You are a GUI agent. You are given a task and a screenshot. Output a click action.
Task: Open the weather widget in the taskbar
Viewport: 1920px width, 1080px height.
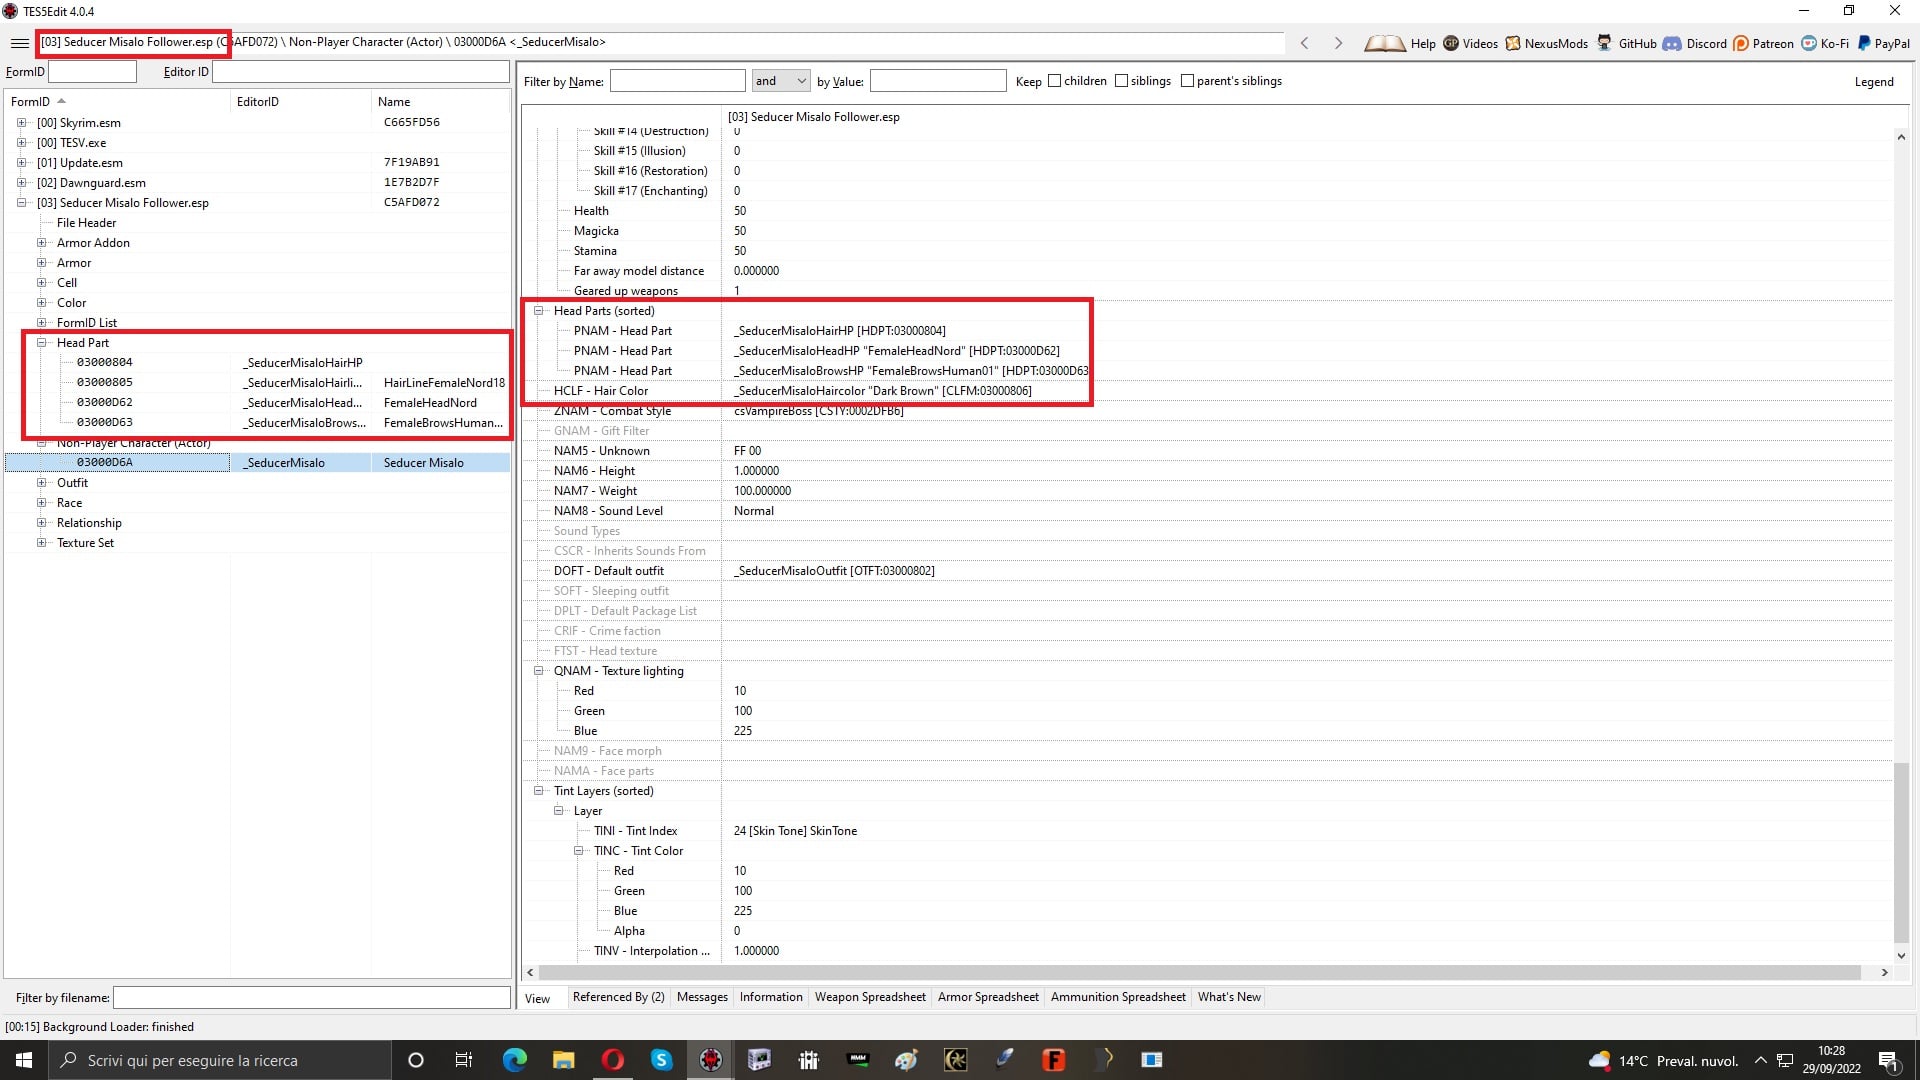[1664, 1060]
